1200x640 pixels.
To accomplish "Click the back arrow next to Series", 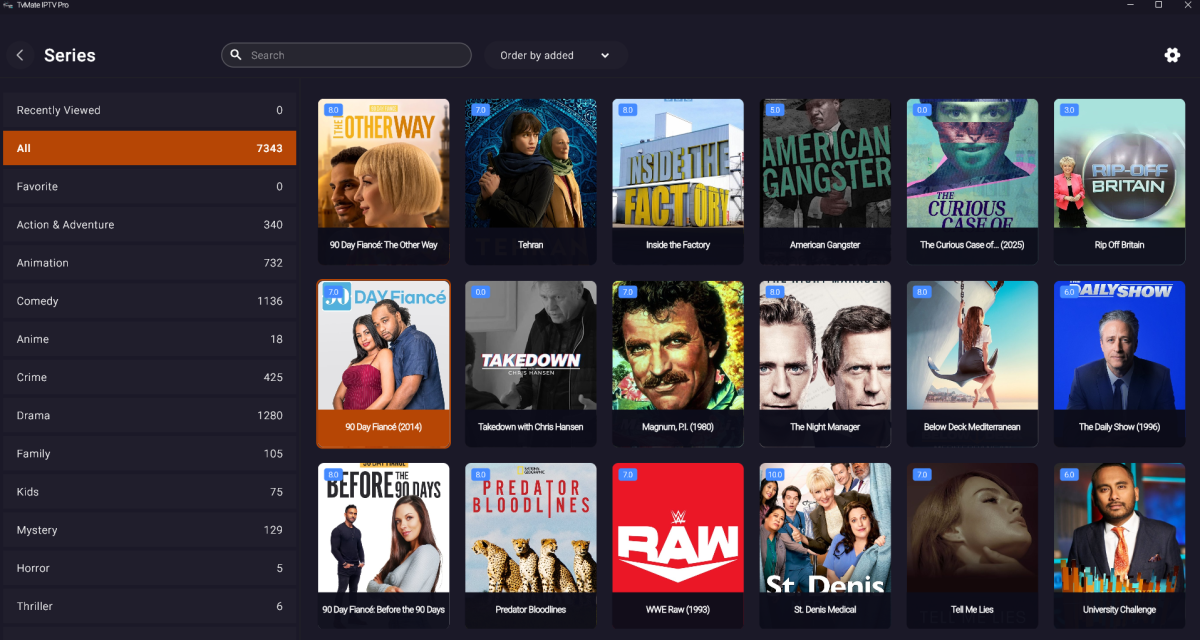I will click(x=20, y=55).
